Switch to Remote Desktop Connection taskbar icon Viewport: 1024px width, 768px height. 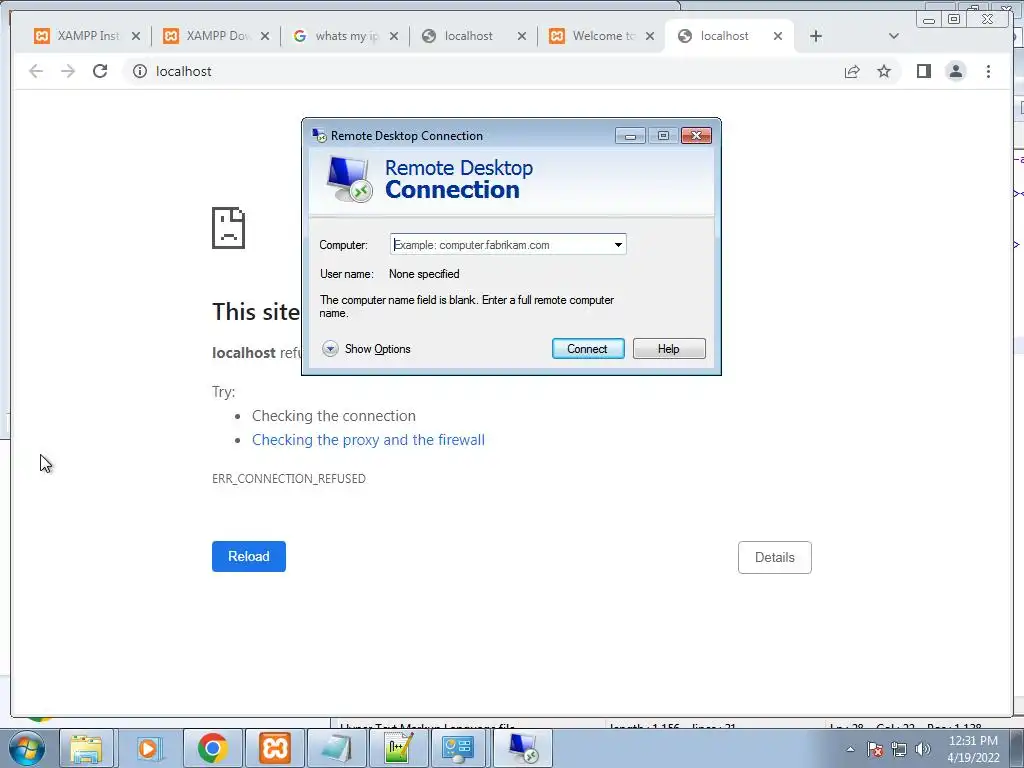(522, 748)
